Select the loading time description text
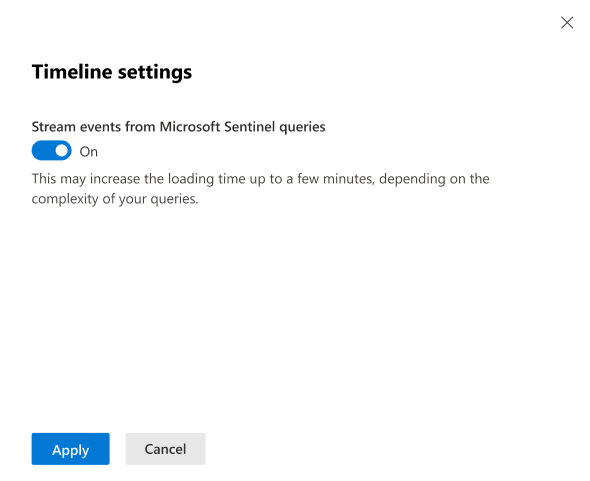This screenshot has height=481, width=590. pos(260,189)
